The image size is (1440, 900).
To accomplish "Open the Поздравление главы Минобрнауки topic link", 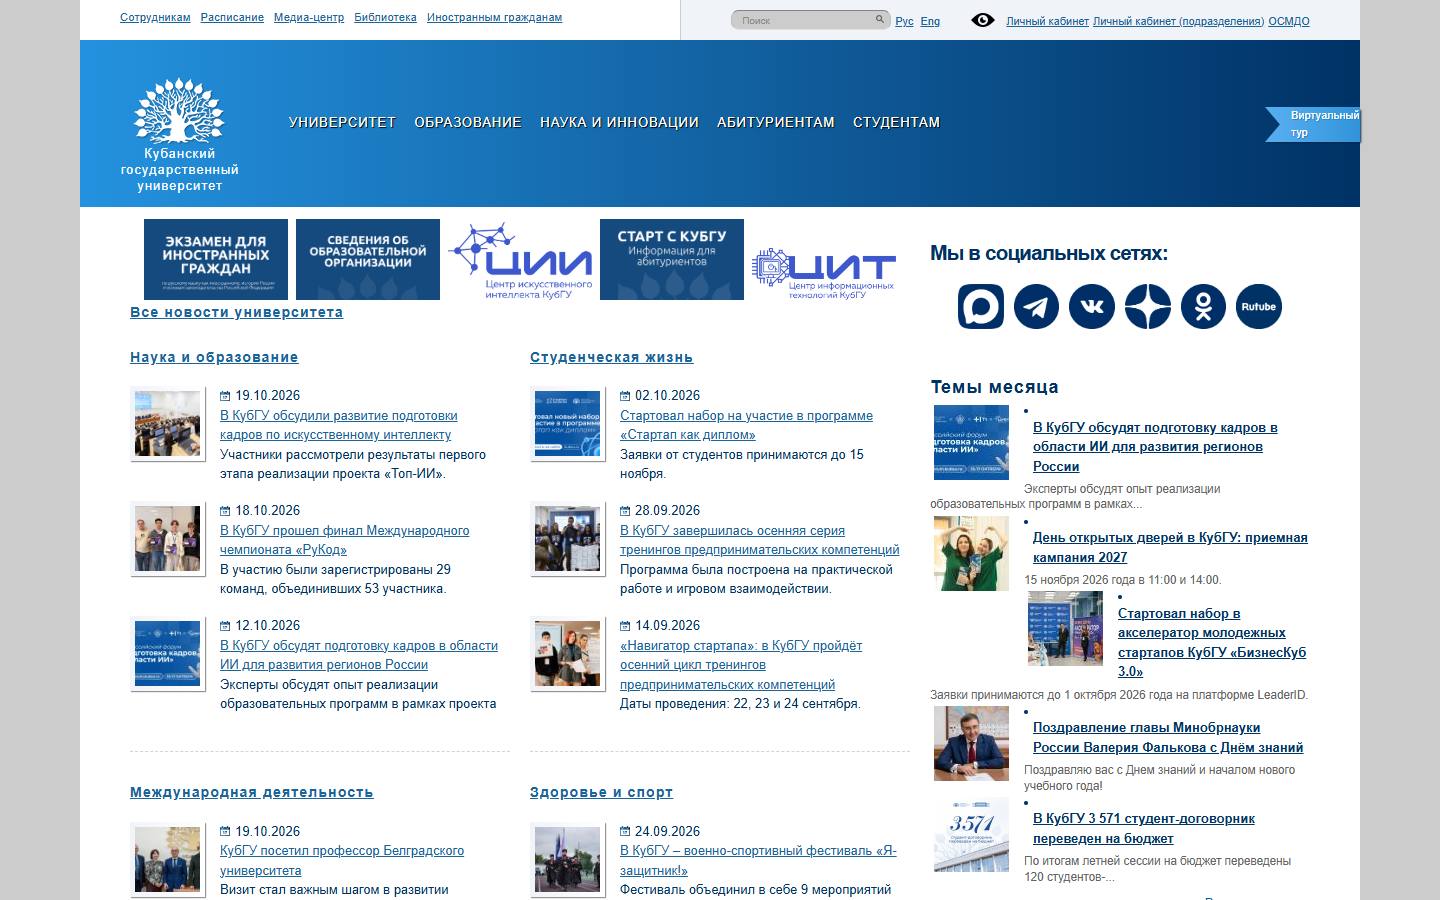I will click(1168, 738).
